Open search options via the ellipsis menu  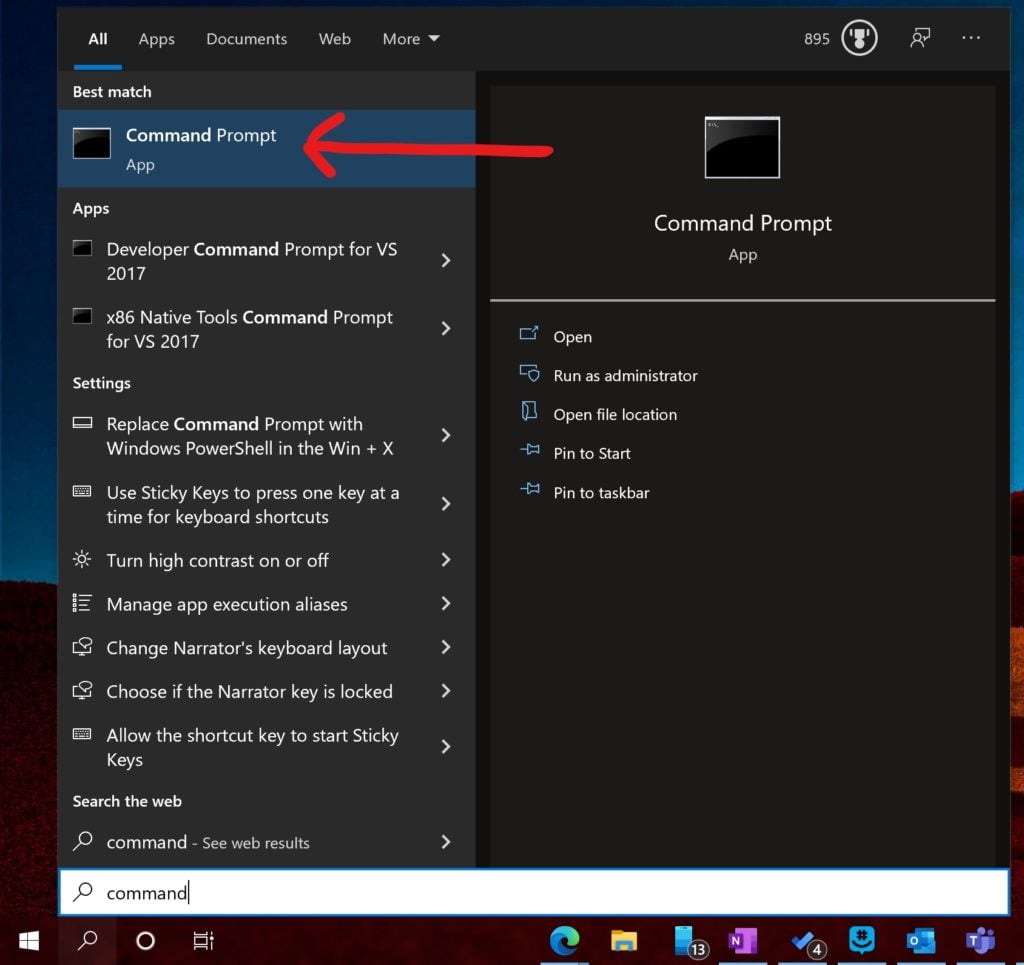tap(971, 38)
